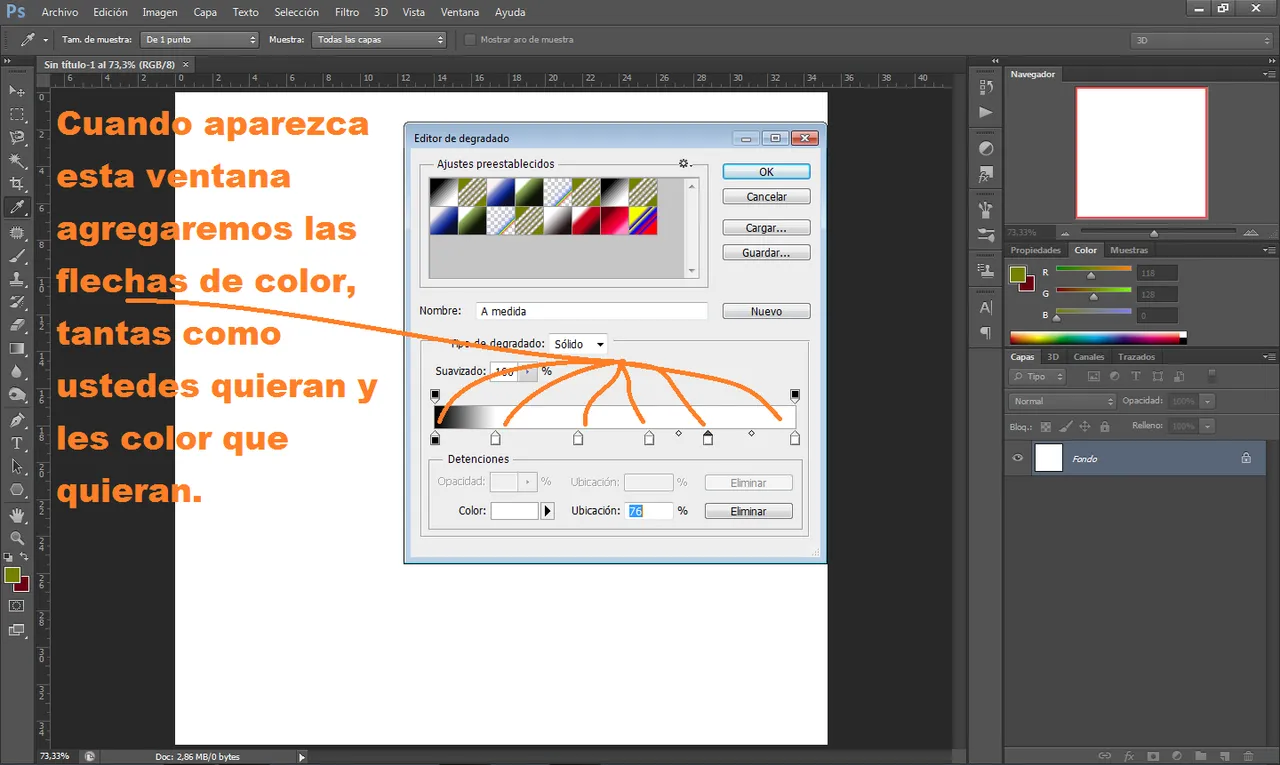The height and width of the screenshot is (765, 1280).
Task: Open the Paragraph panel icon
Action: point(986,332)
